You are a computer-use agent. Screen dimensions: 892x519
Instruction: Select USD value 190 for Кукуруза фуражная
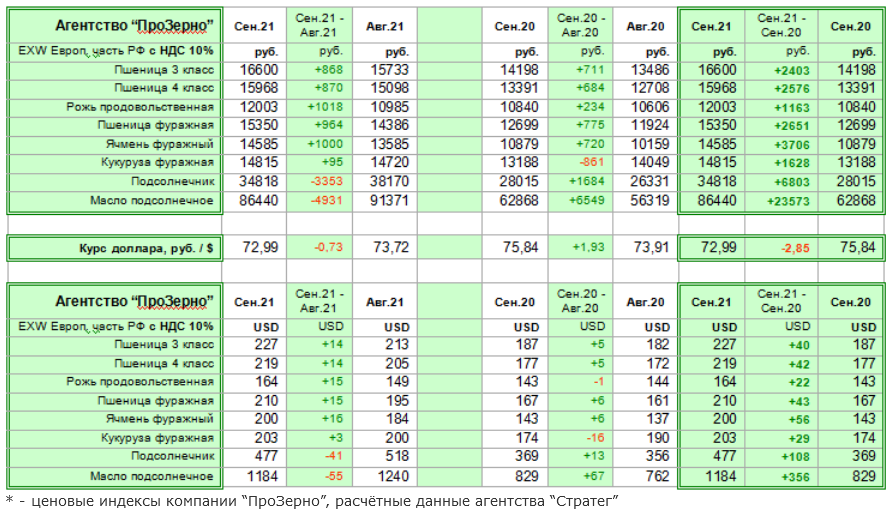[x=657, y=438]
